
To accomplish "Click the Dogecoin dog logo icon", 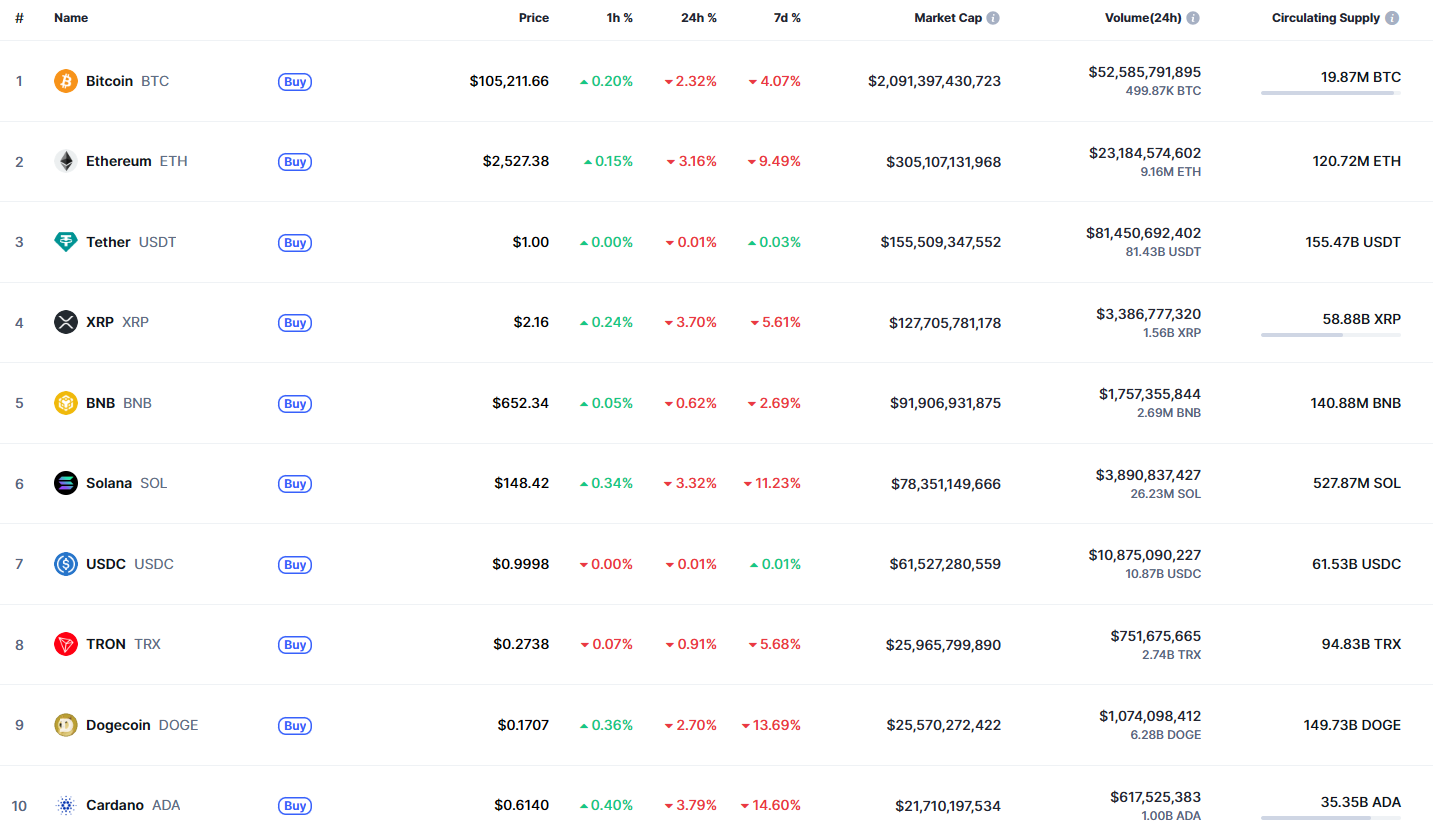I will (66, 725).
